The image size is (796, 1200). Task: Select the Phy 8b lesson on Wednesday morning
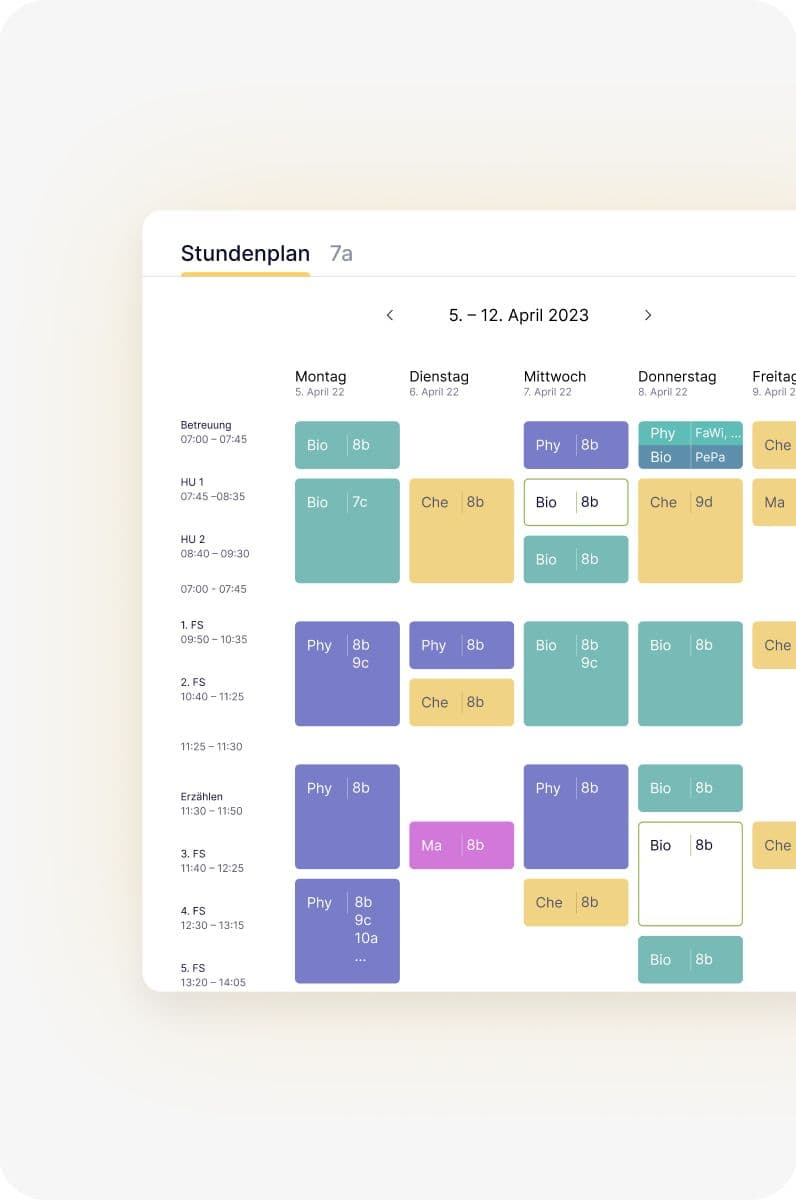575,444
